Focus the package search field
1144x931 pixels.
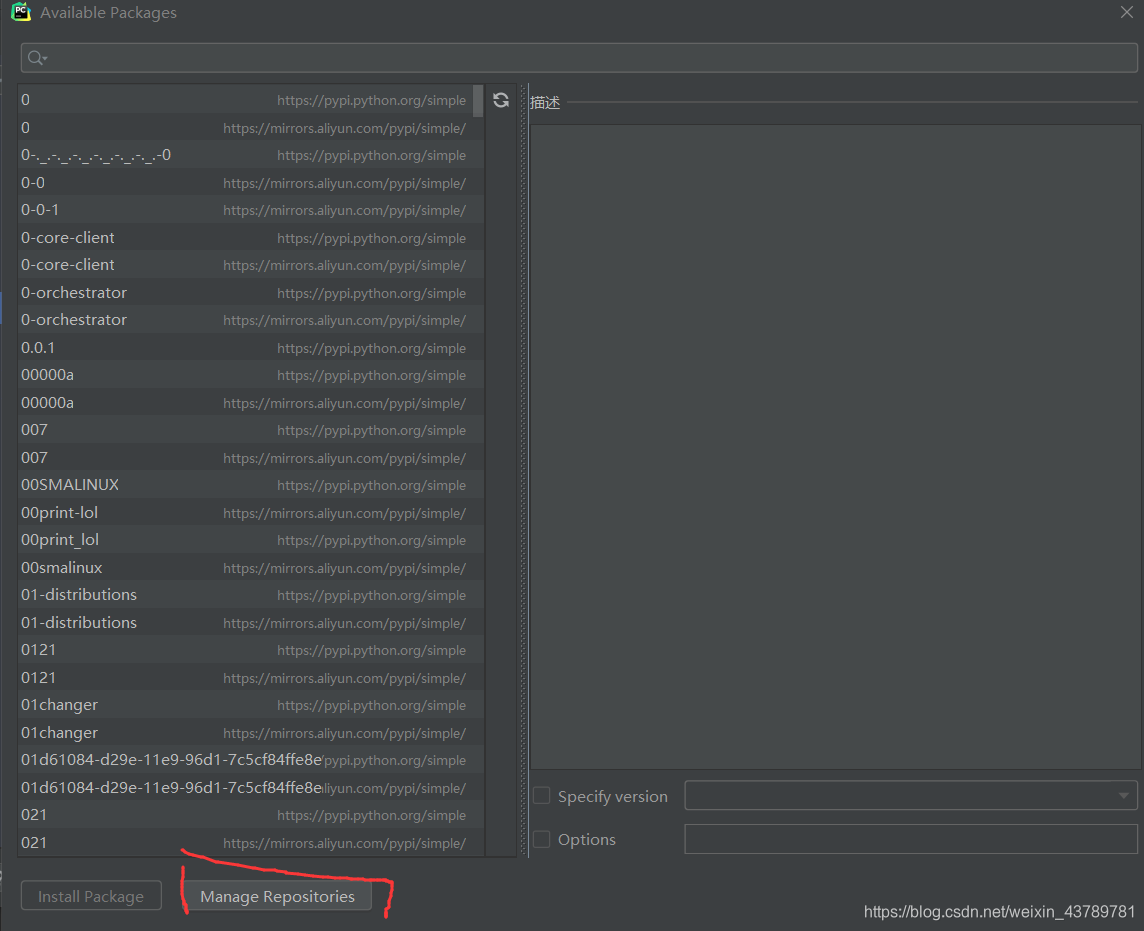tap(579, 58)
